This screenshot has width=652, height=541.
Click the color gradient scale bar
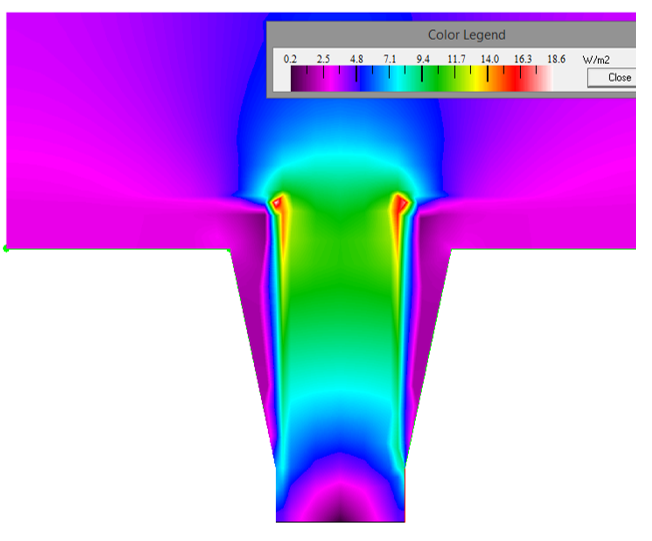click(422, 78)
